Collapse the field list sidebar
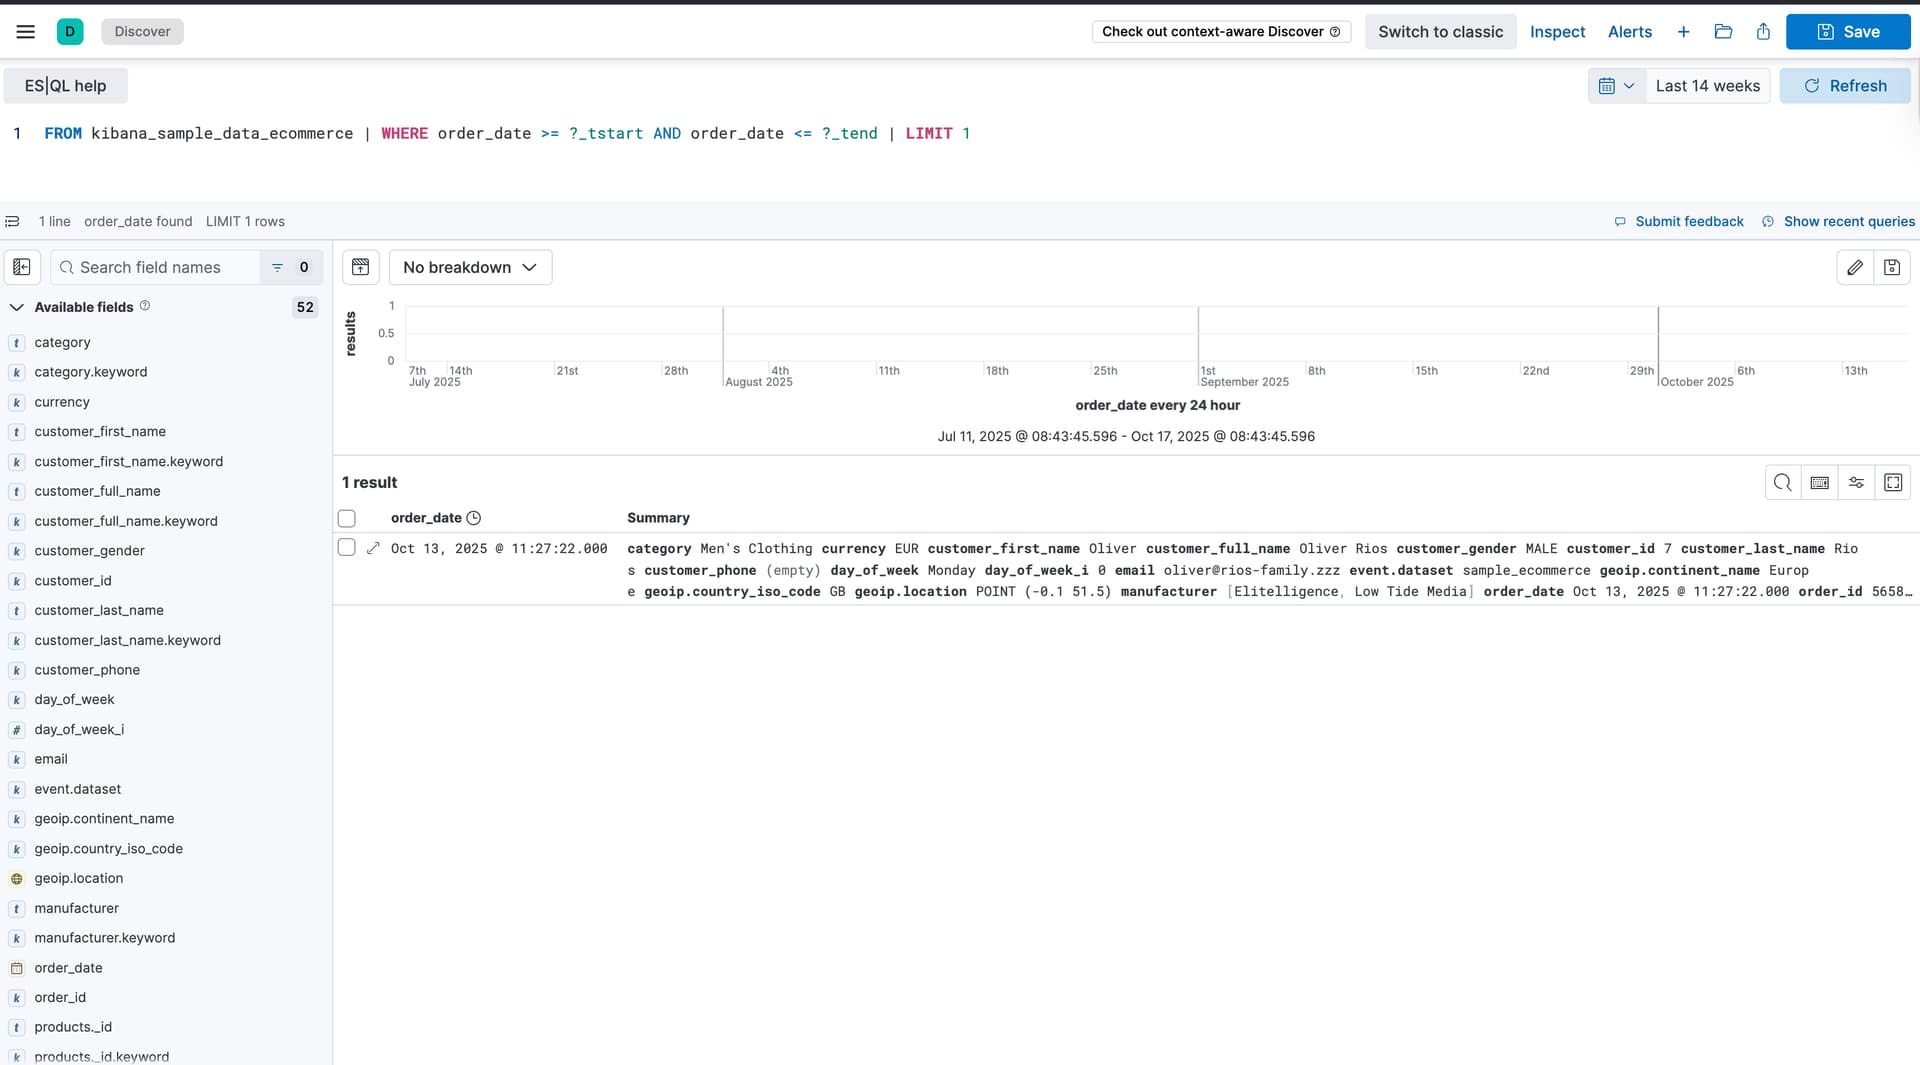The height and width of the screenshot is (1065, 1920). tap(22, 267)
